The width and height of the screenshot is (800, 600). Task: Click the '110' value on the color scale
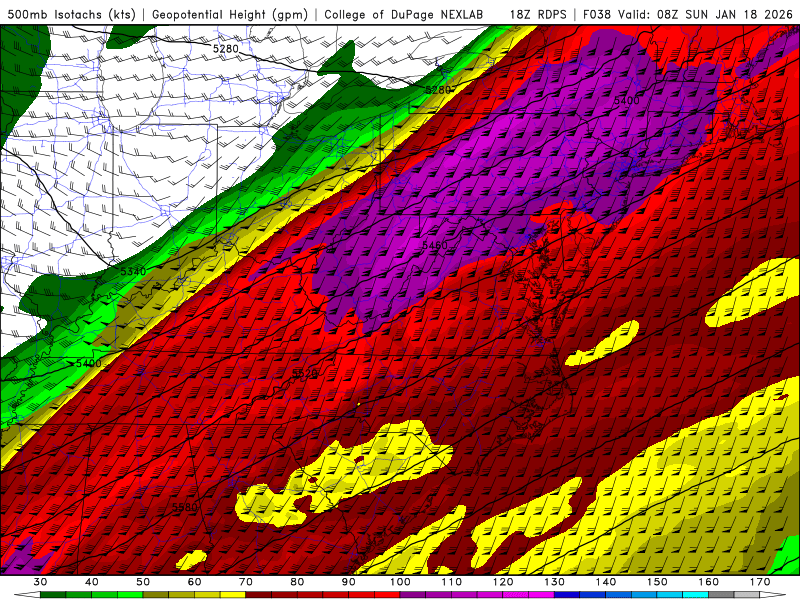click(x=452, y=582)
